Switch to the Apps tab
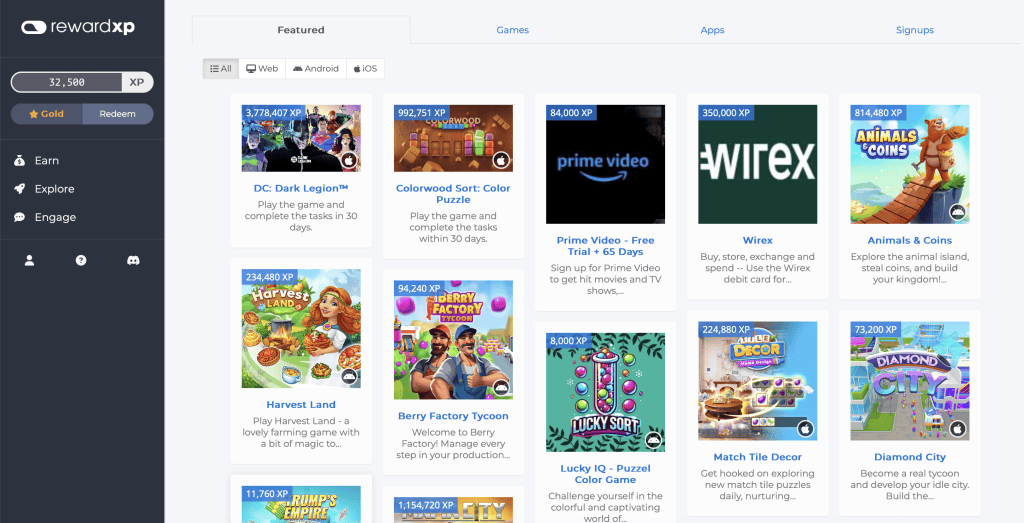 click(712, 30)
